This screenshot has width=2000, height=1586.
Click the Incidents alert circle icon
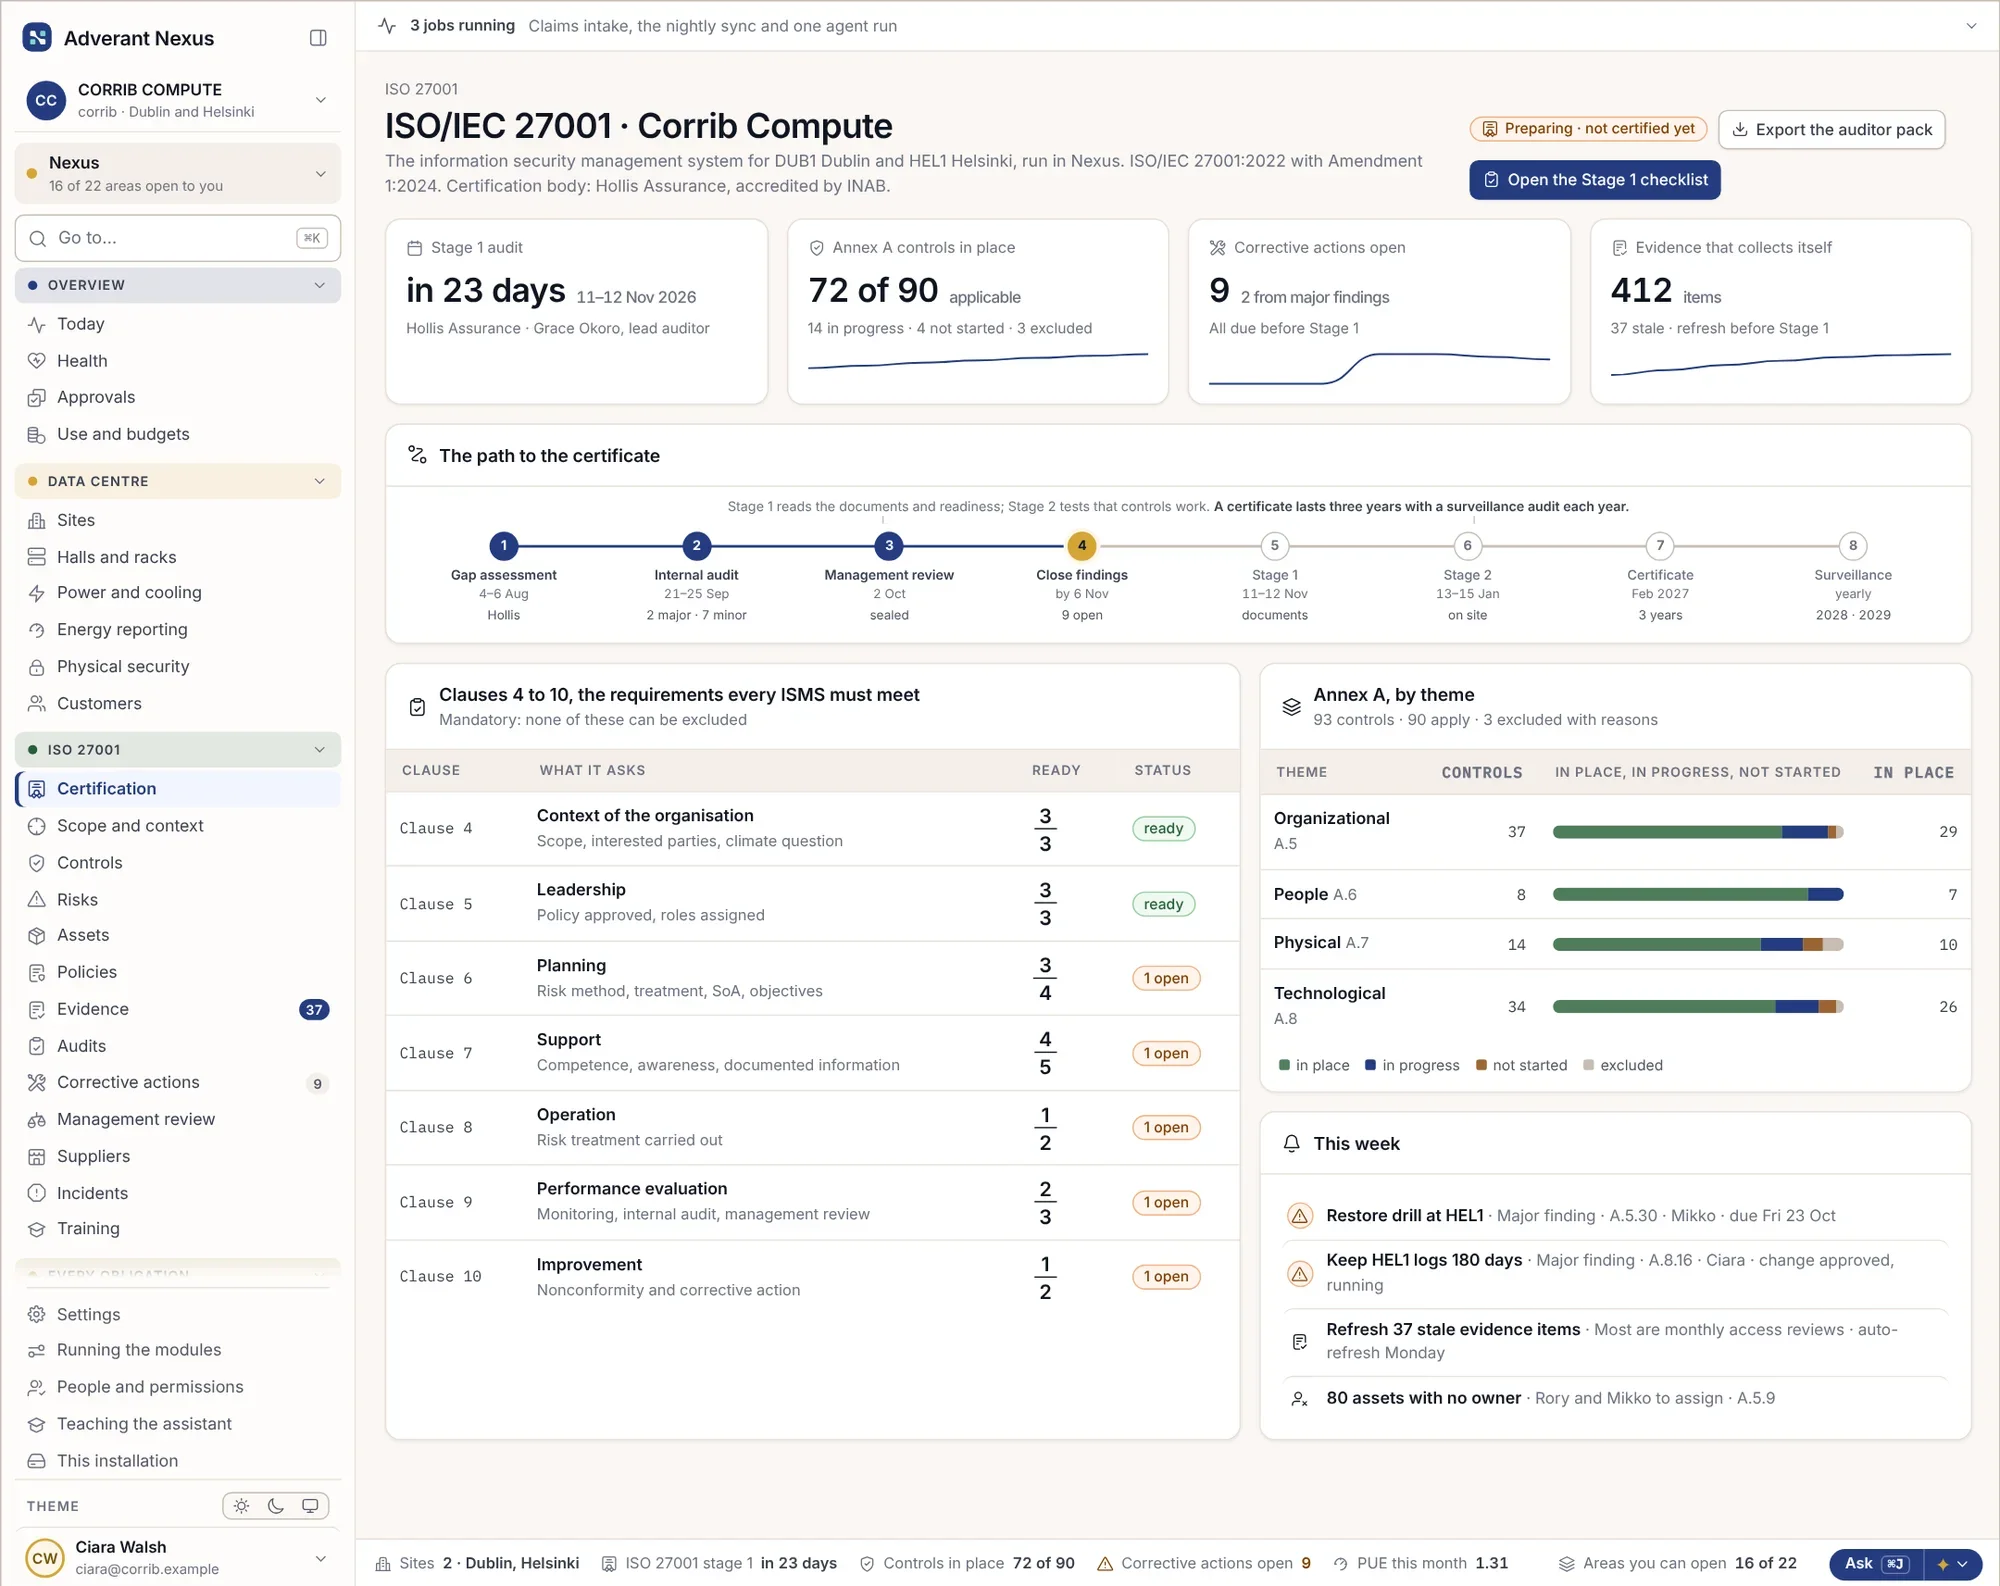coord(37,1193)
